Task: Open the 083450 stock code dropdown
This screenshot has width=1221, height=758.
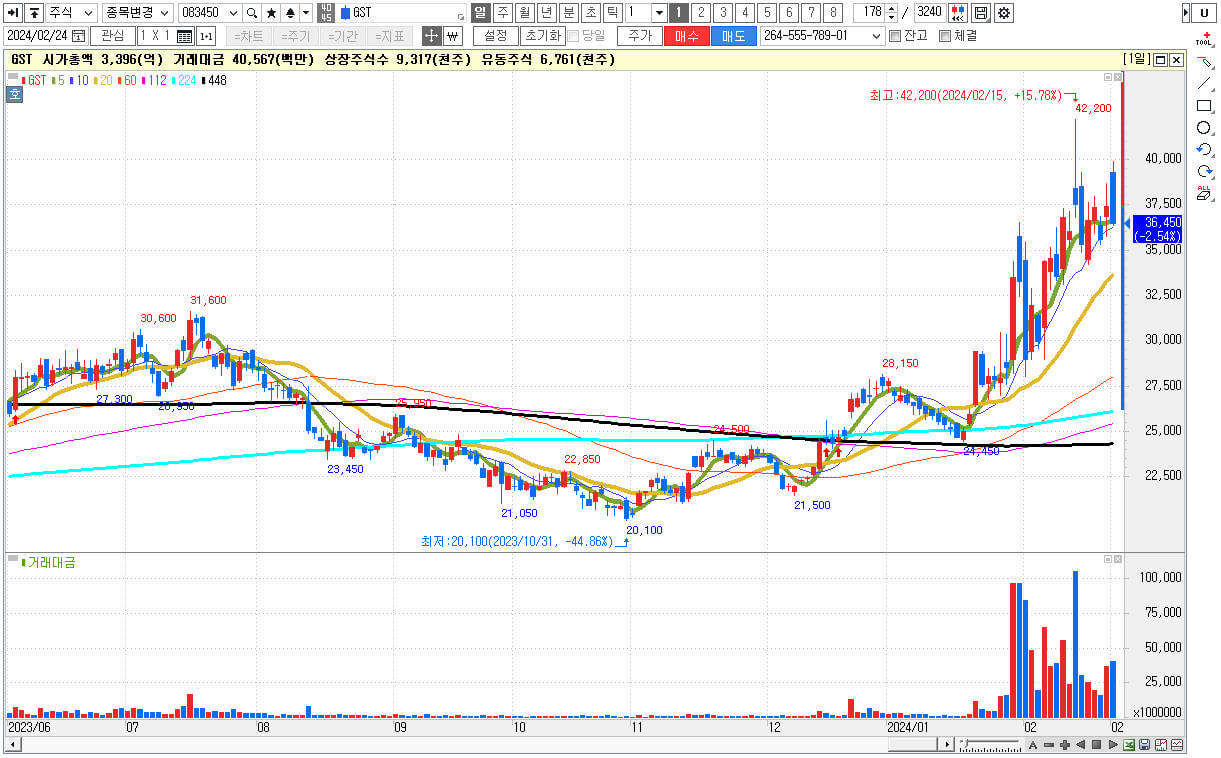Action: pos(234,13)
